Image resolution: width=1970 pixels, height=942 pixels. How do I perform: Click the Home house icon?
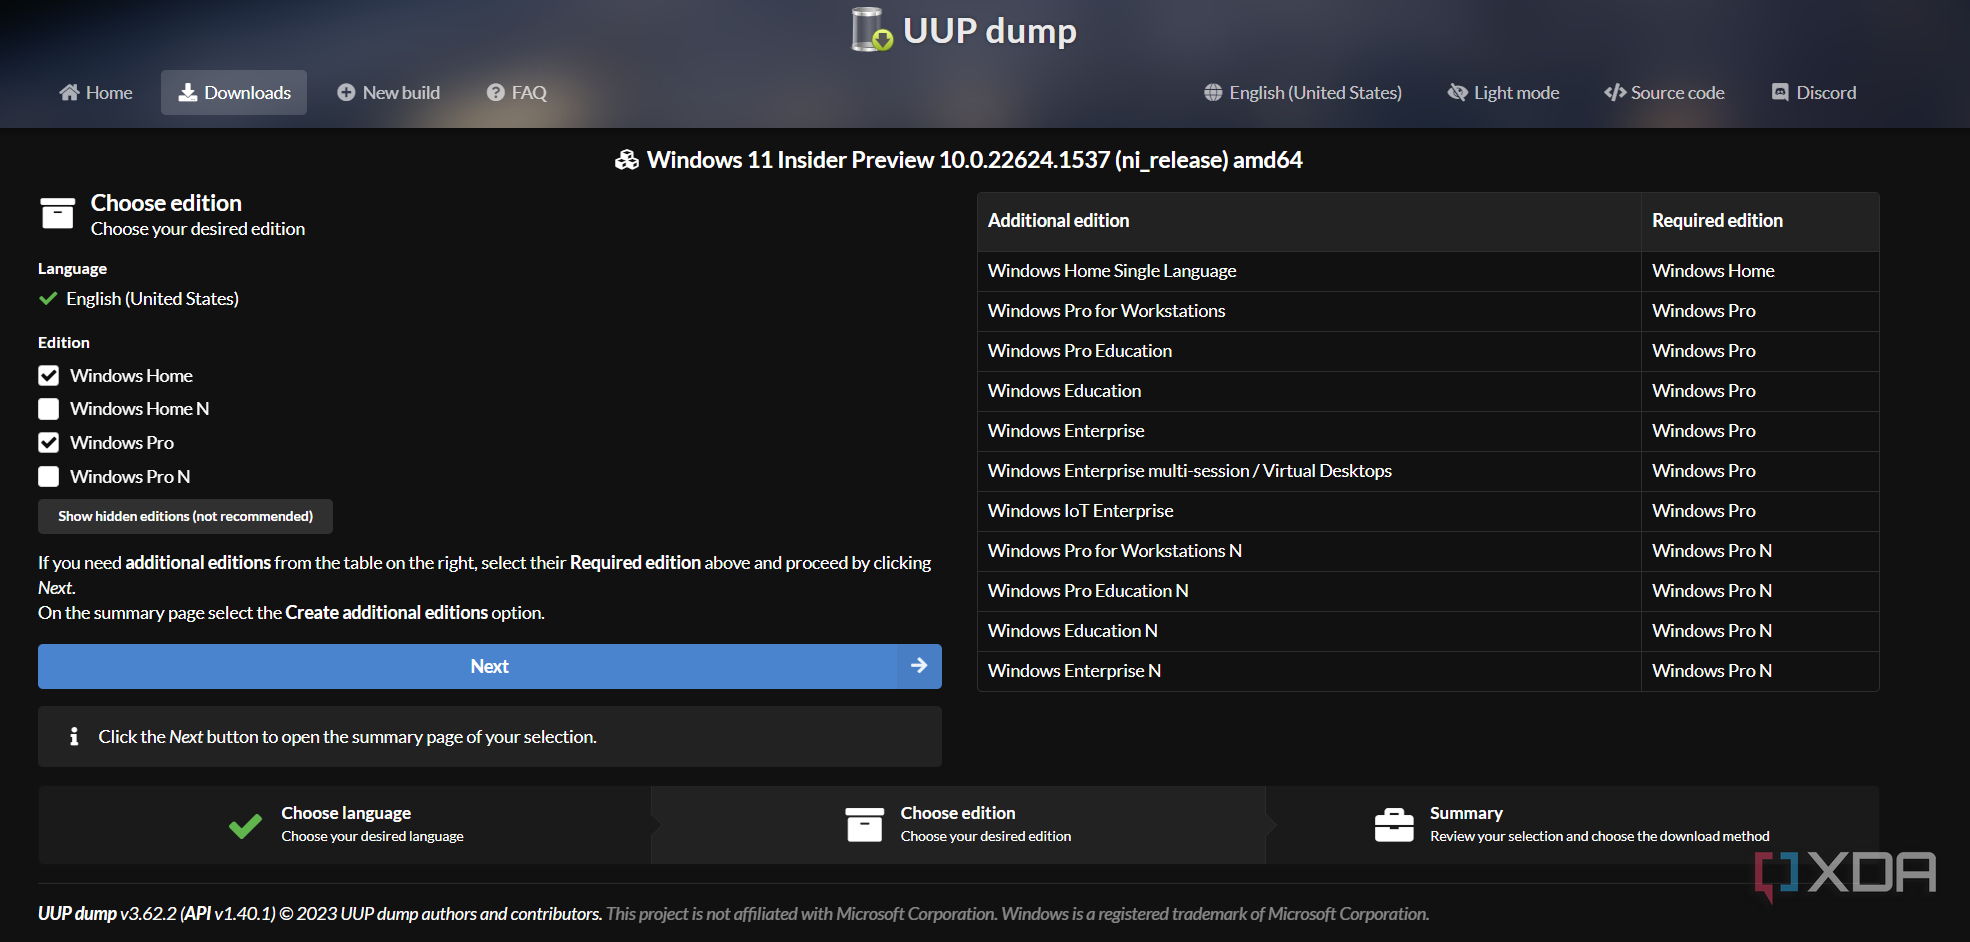[x=69, y=92]
